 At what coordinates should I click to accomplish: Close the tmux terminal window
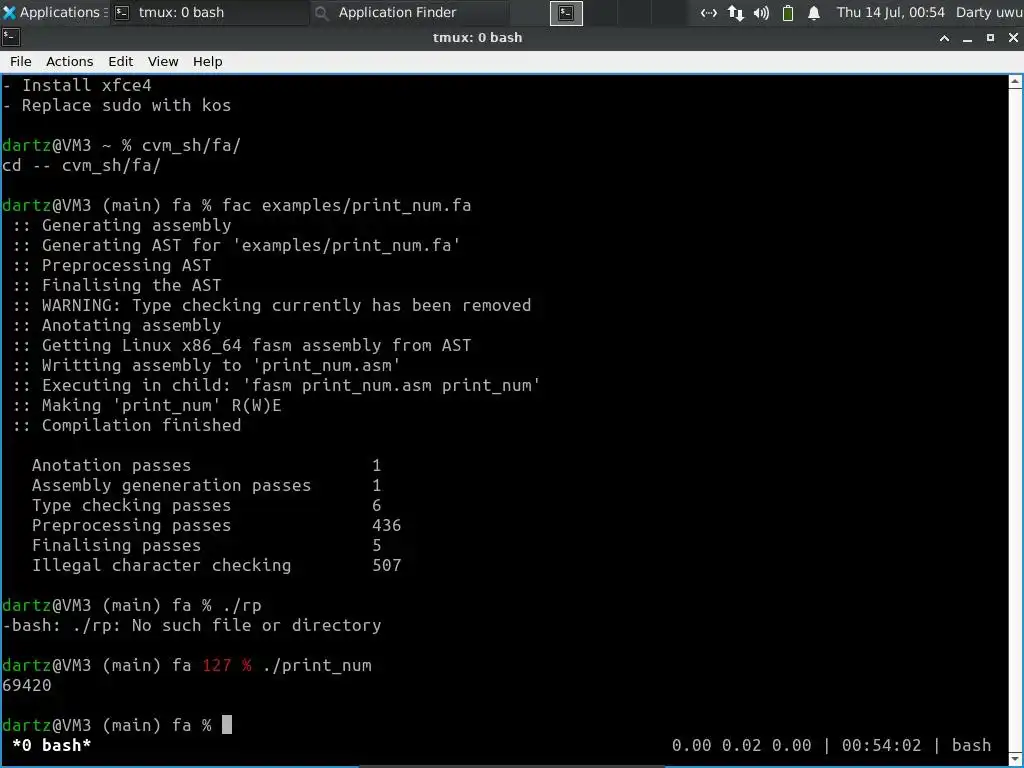click(1013, 38)
